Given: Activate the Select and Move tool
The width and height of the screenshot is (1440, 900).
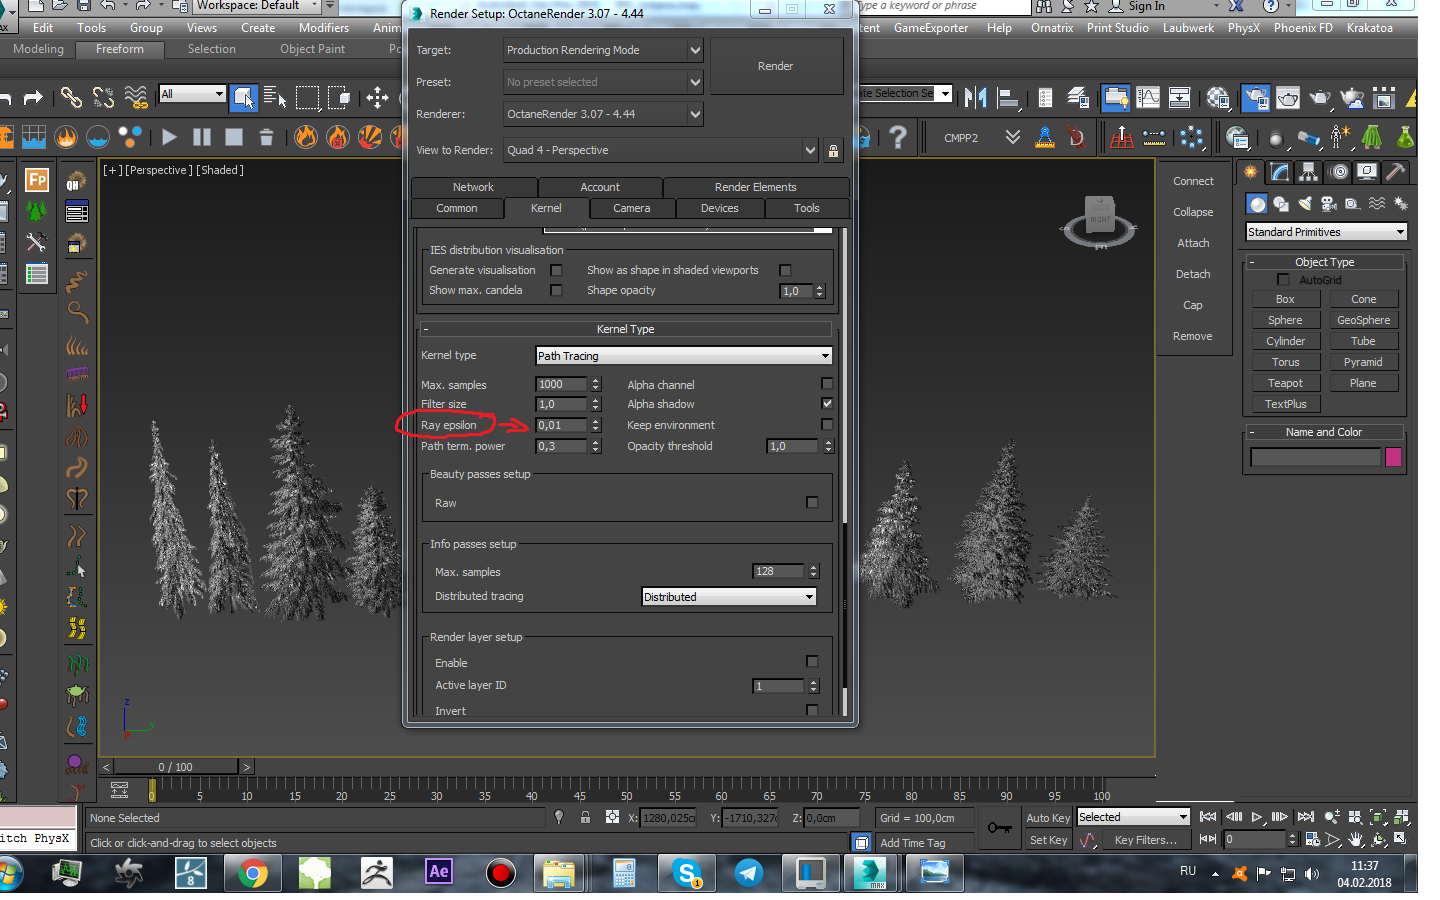Looking at the screenshot, I should coord(377,97).
